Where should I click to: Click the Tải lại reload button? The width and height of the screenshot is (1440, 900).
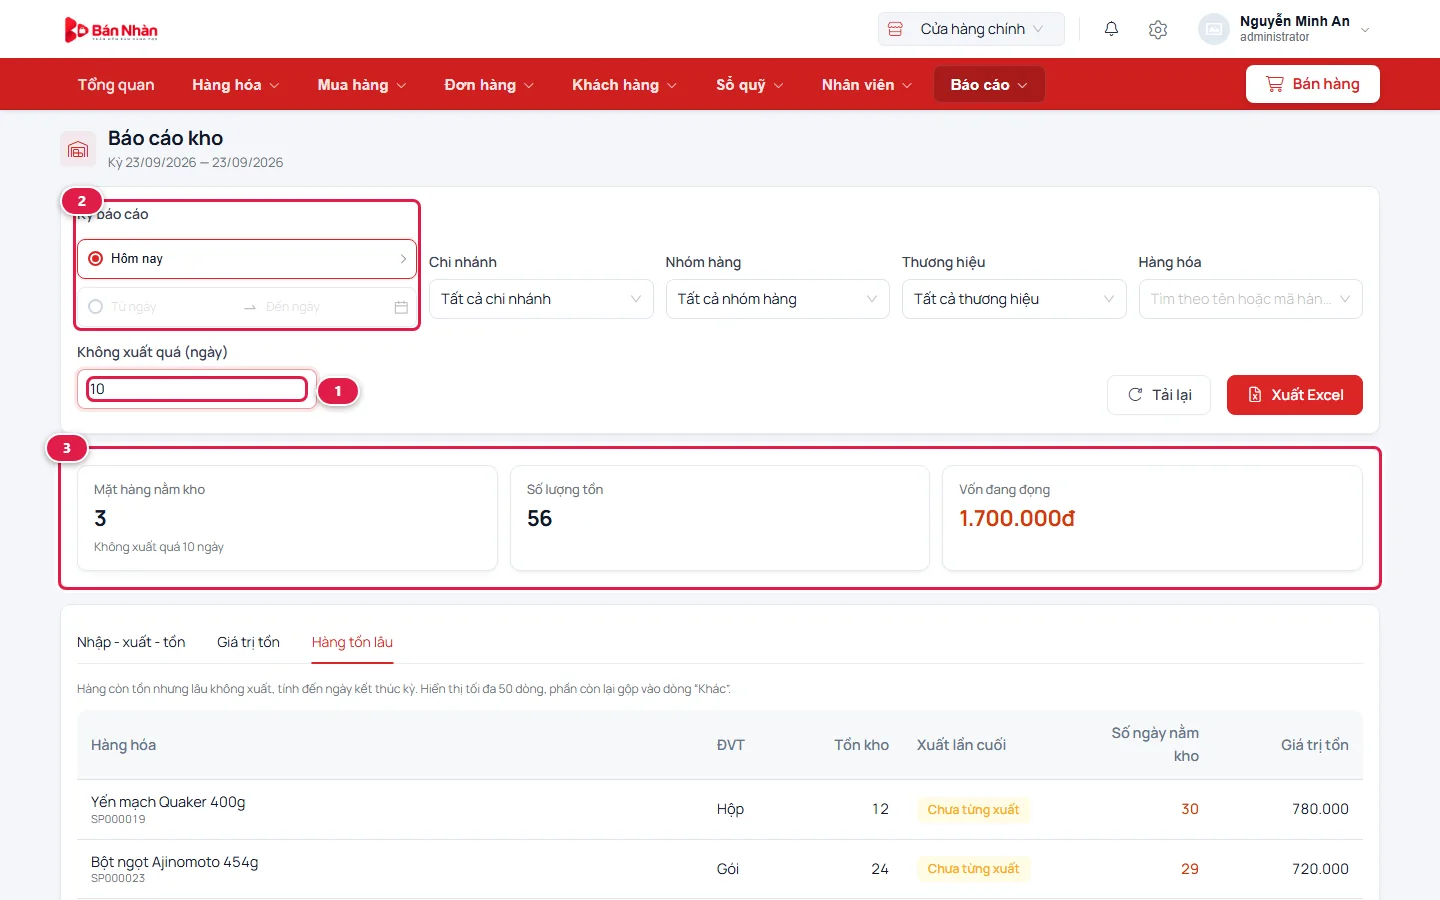[1159, 395]
